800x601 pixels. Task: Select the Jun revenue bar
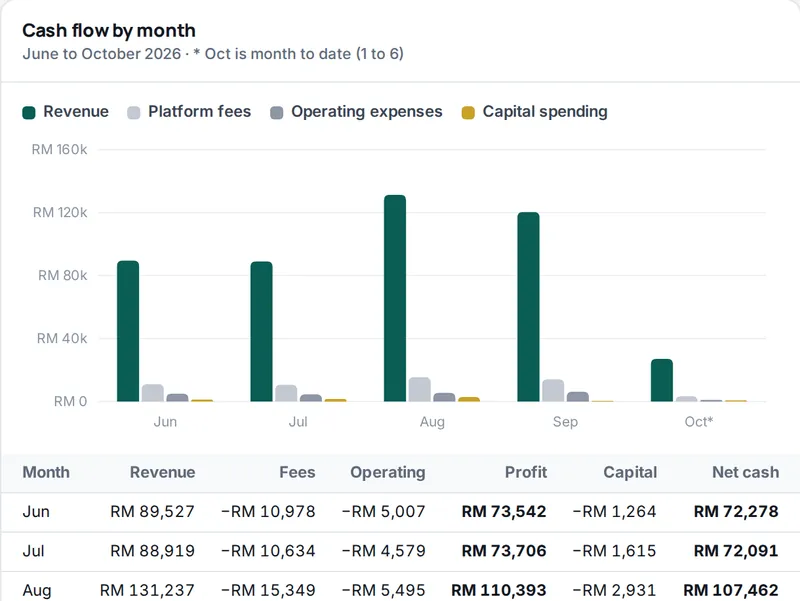coord(128,331)
